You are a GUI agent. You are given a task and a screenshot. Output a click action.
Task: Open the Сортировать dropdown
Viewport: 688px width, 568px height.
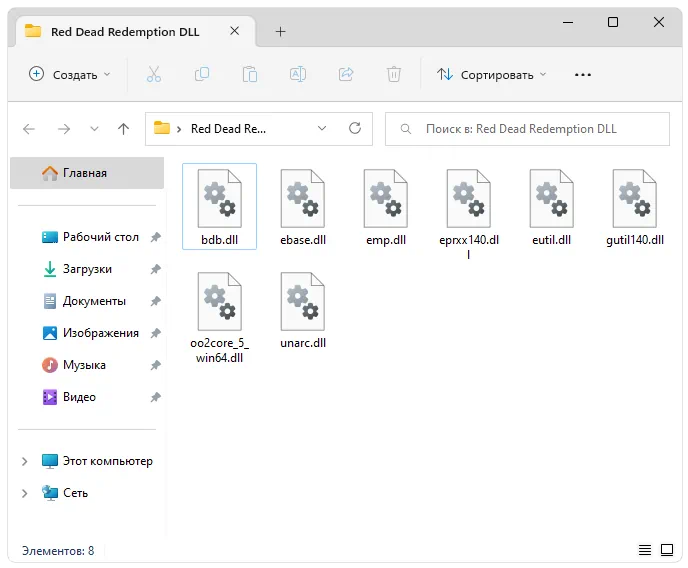(x=491, y=75)
